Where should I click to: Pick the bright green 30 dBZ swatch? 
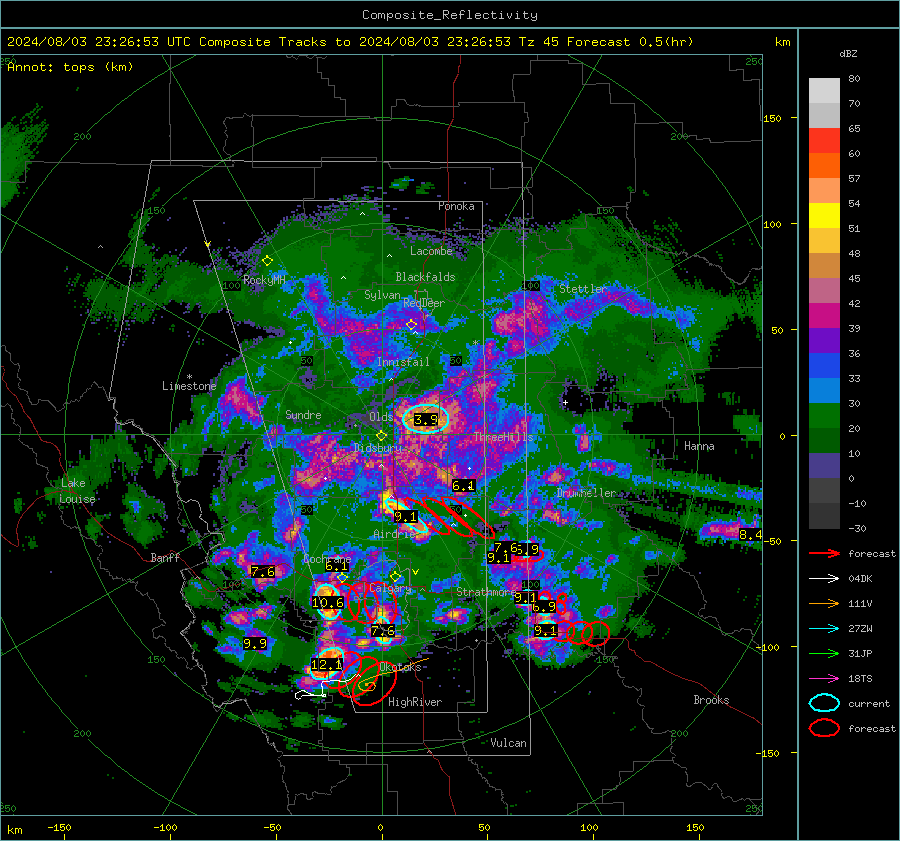tap(824, 416)
